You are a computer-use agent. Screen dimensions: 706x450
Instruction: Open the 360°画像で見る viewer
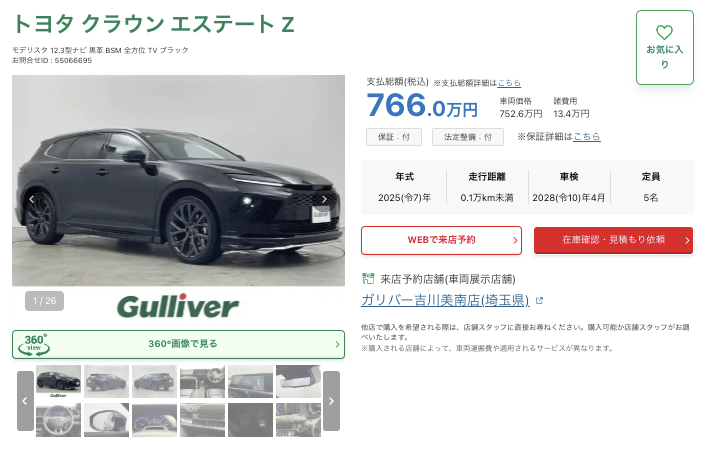178,345
